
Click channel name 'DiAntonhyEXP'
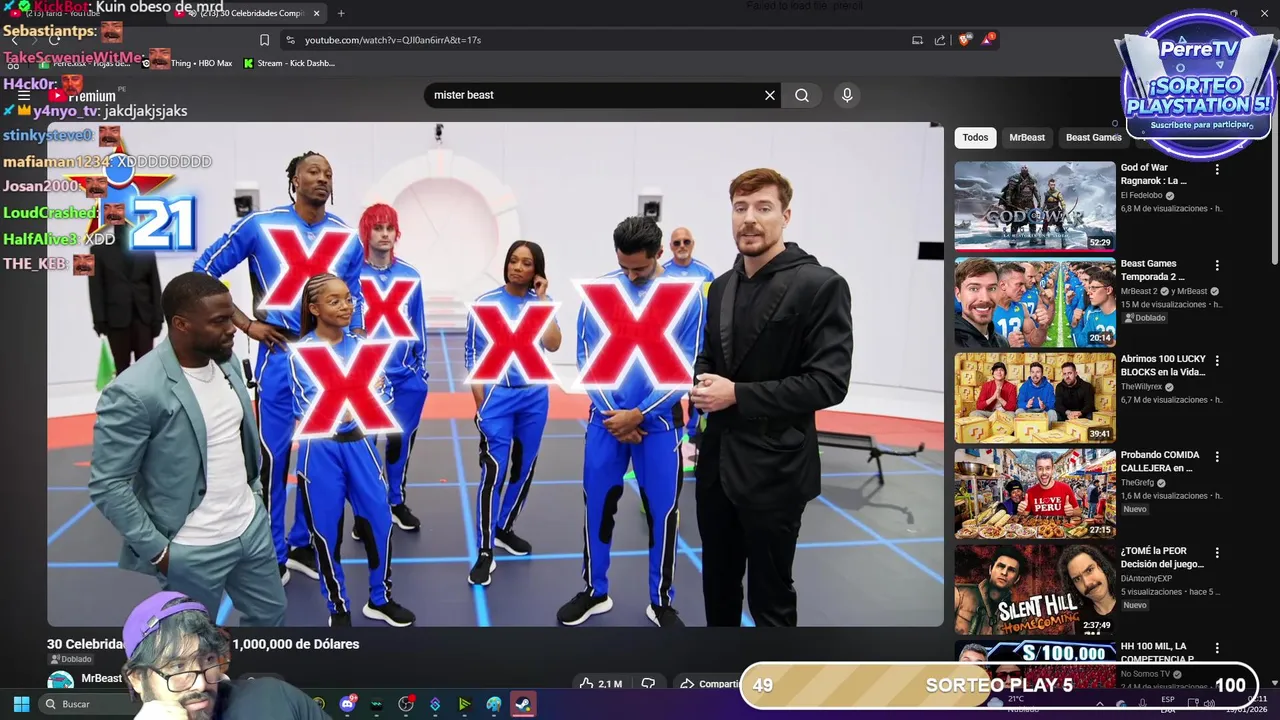1145,578
